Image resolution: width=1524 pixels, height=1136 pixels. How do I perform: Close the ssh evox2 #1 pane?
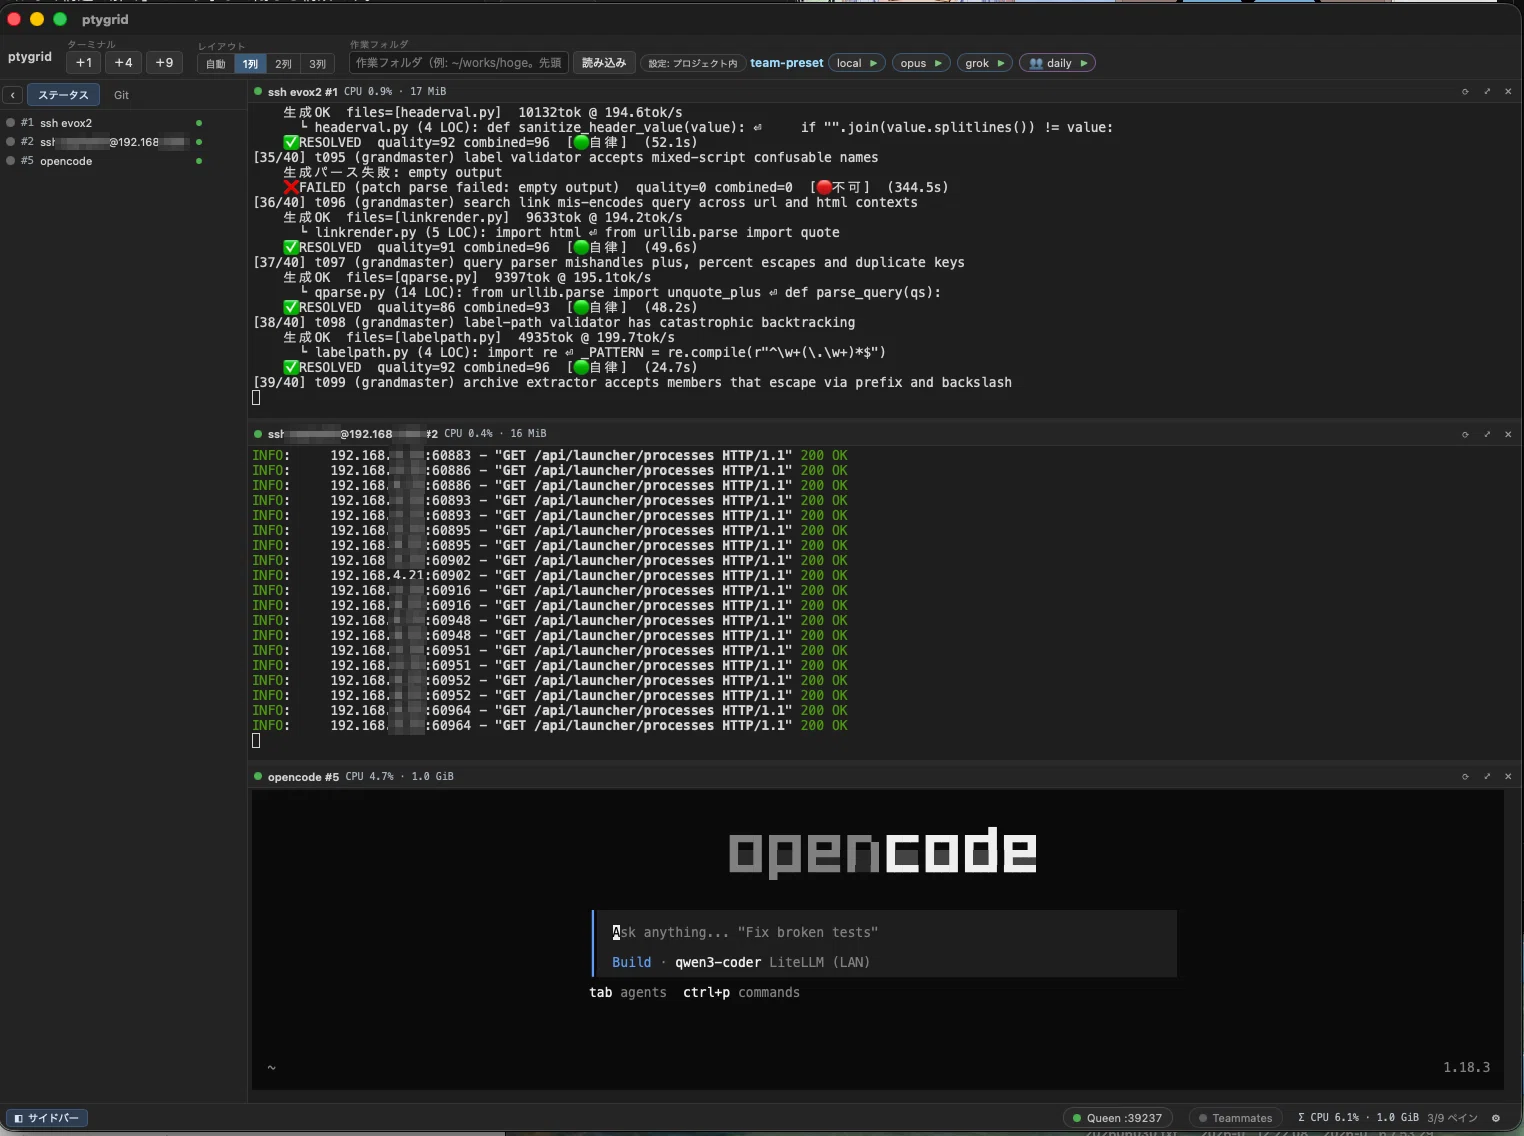tap(1508, 91)
